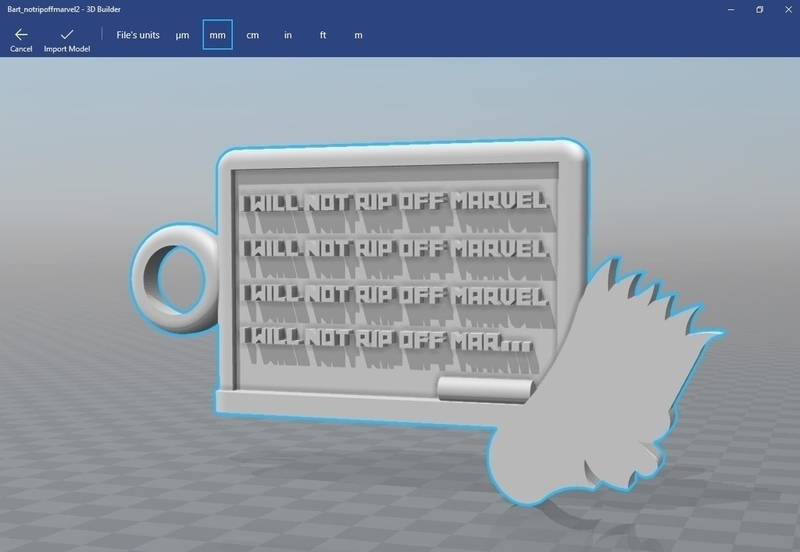Select µm as the file's units

click(182, 35)
